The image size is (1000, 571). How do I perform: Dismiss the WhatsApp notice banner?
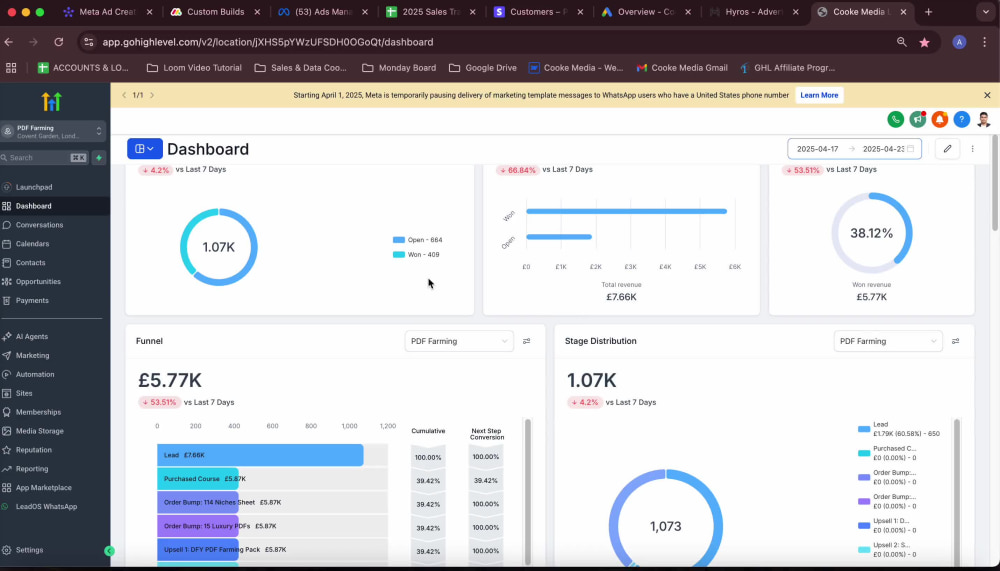987,95
